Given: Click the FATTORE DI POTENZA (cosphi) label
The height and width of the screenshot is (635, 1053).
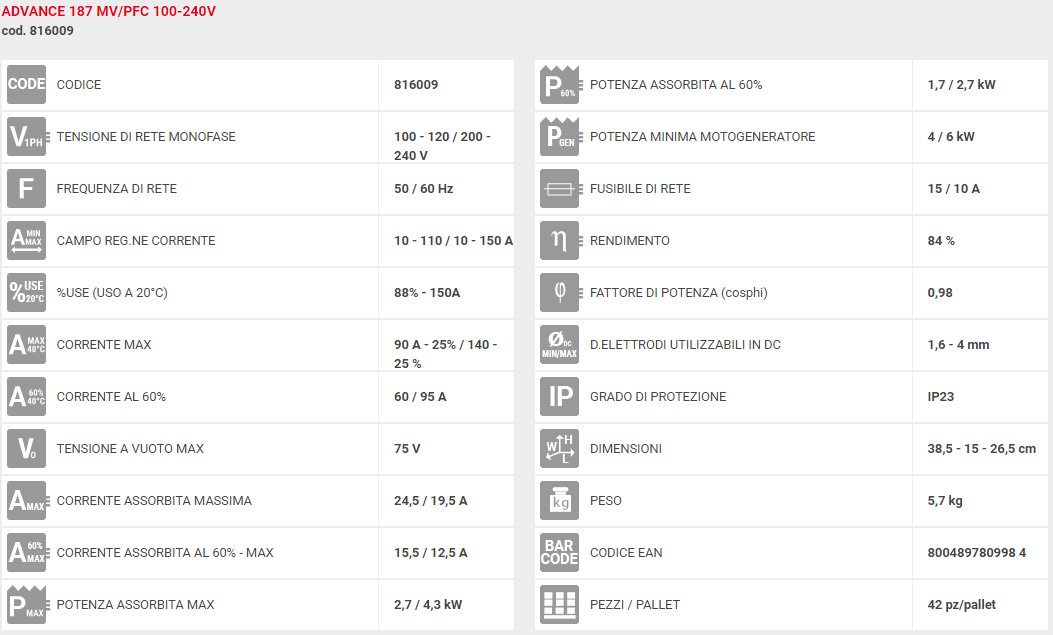Looking at the screenshot, I should (679, 293).
